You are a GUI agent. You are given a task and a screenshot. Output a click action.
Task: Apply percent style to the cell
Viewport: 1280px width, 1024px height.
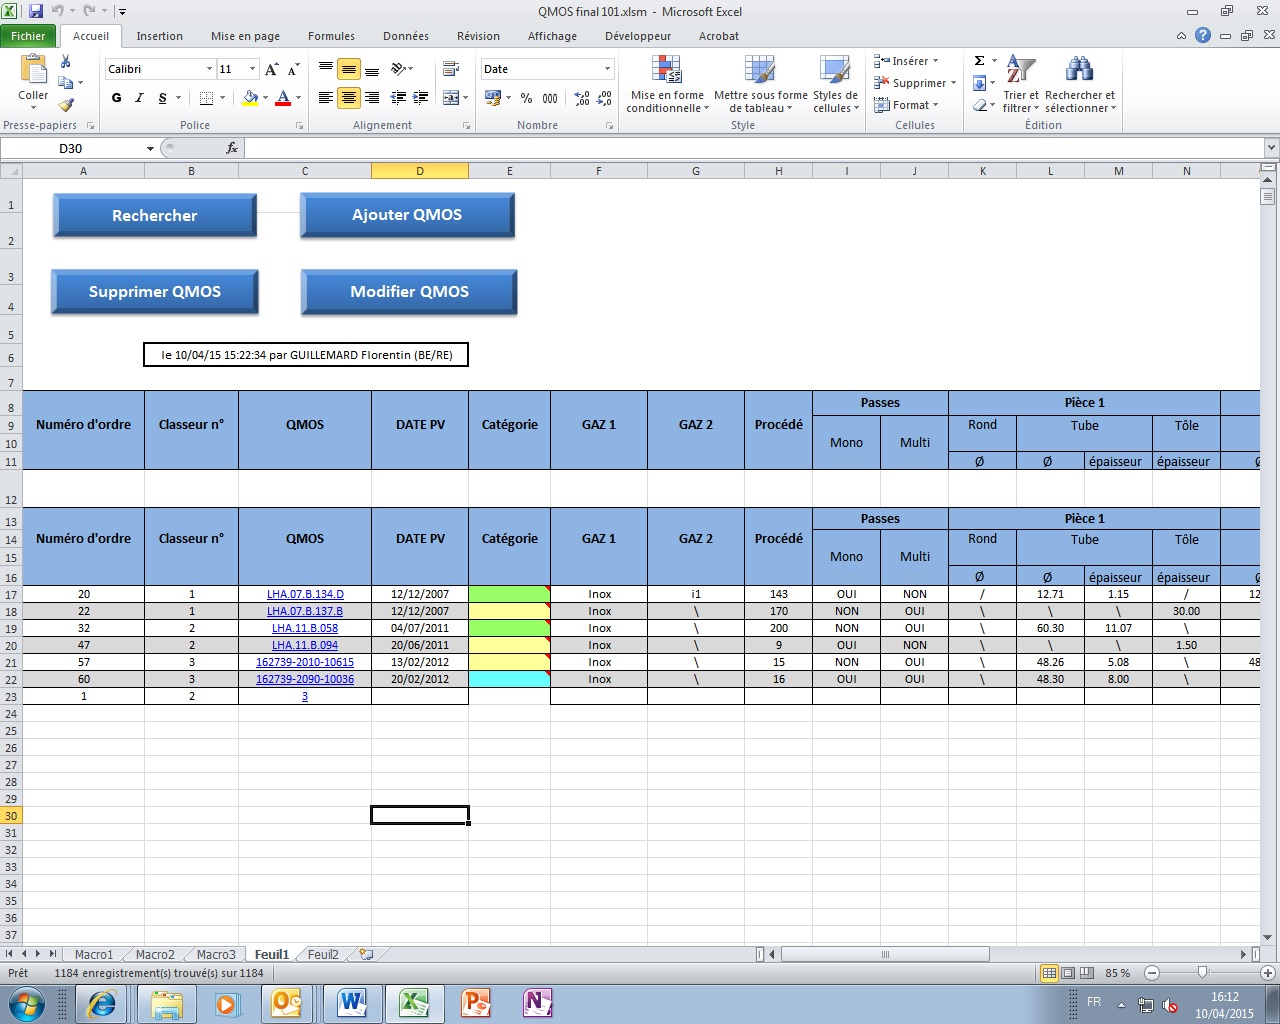526,98
